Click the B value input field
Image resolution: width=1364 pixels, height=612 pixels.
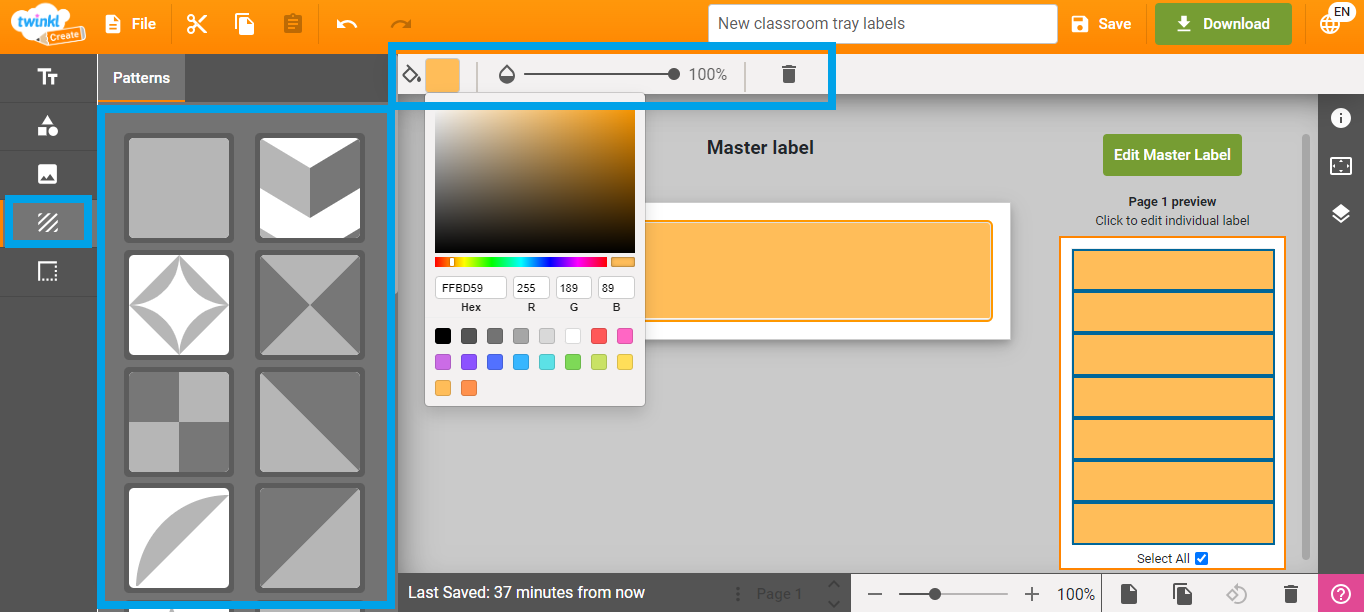616,288
